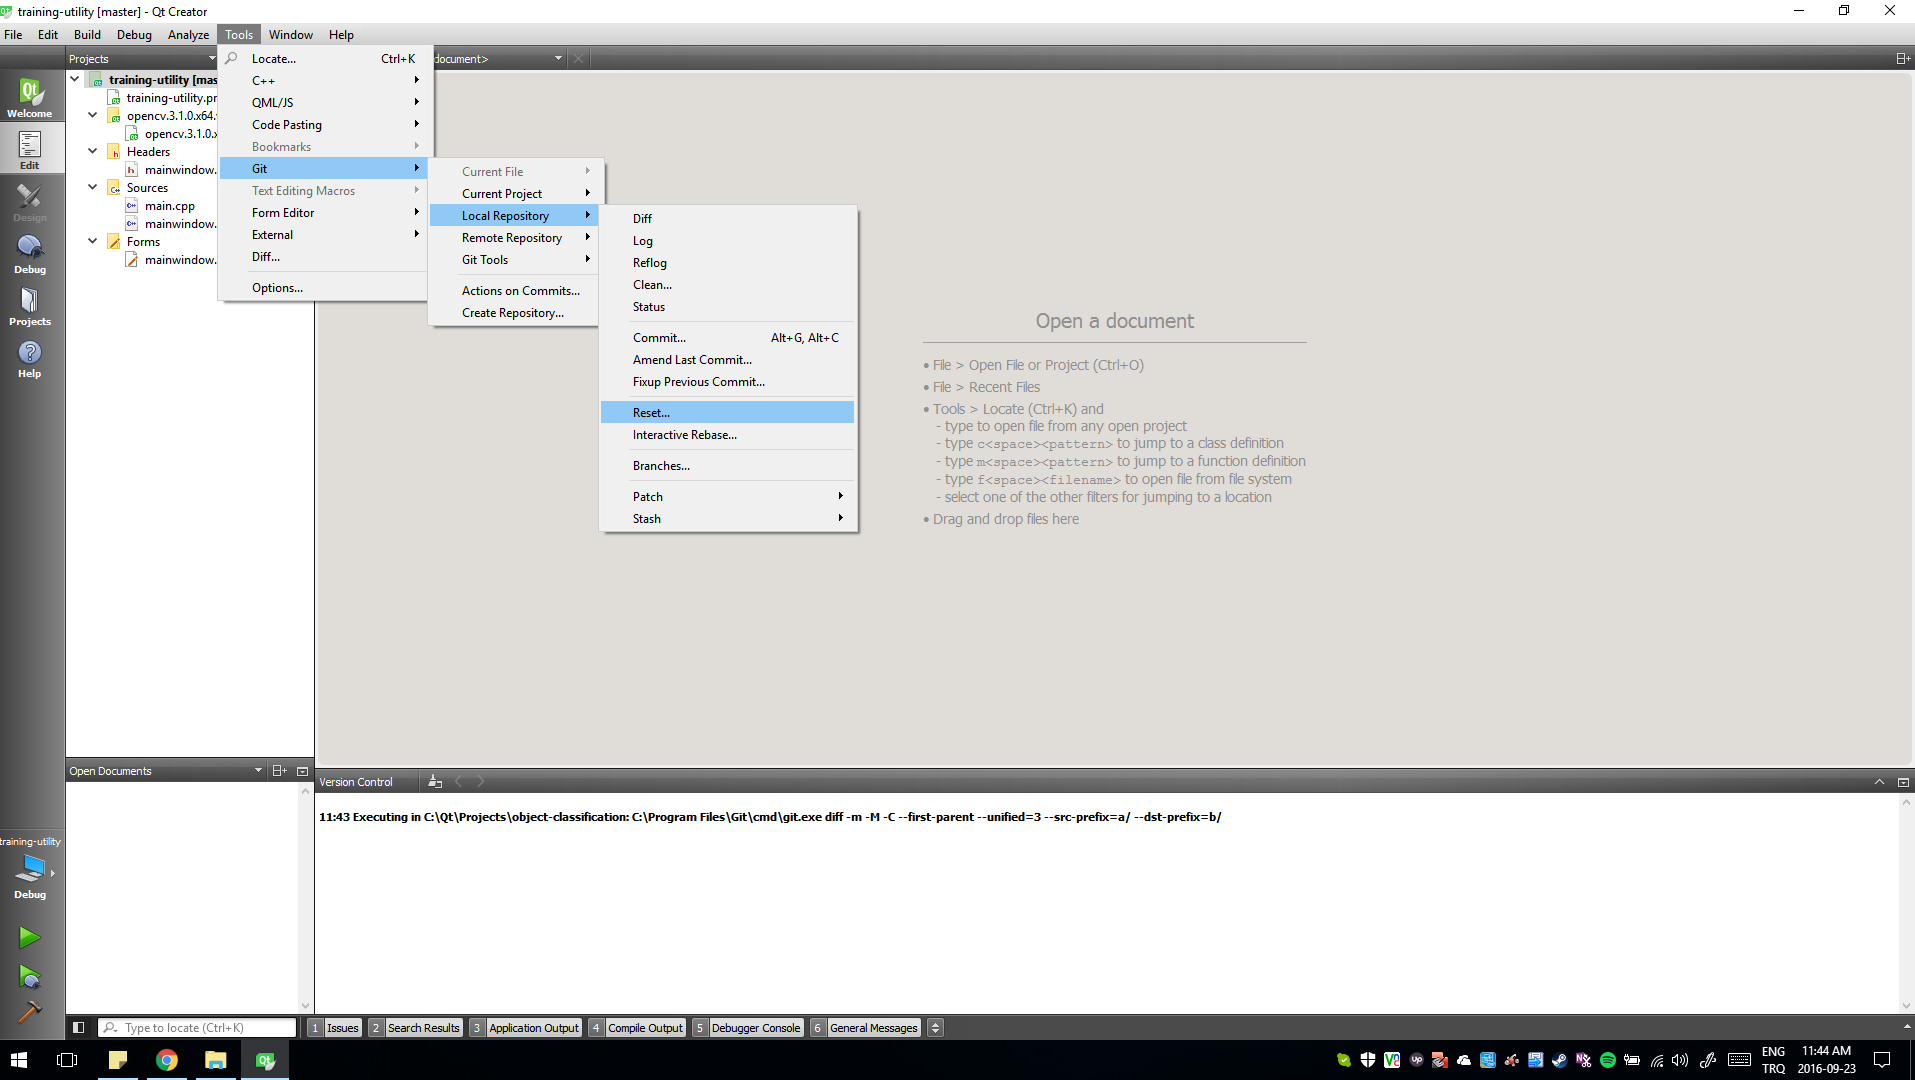Choose Create Repository... entry
Image resolution: width=1915 pixels, height=1080 pixels.
pyautogui.click(x=514, y=313)
